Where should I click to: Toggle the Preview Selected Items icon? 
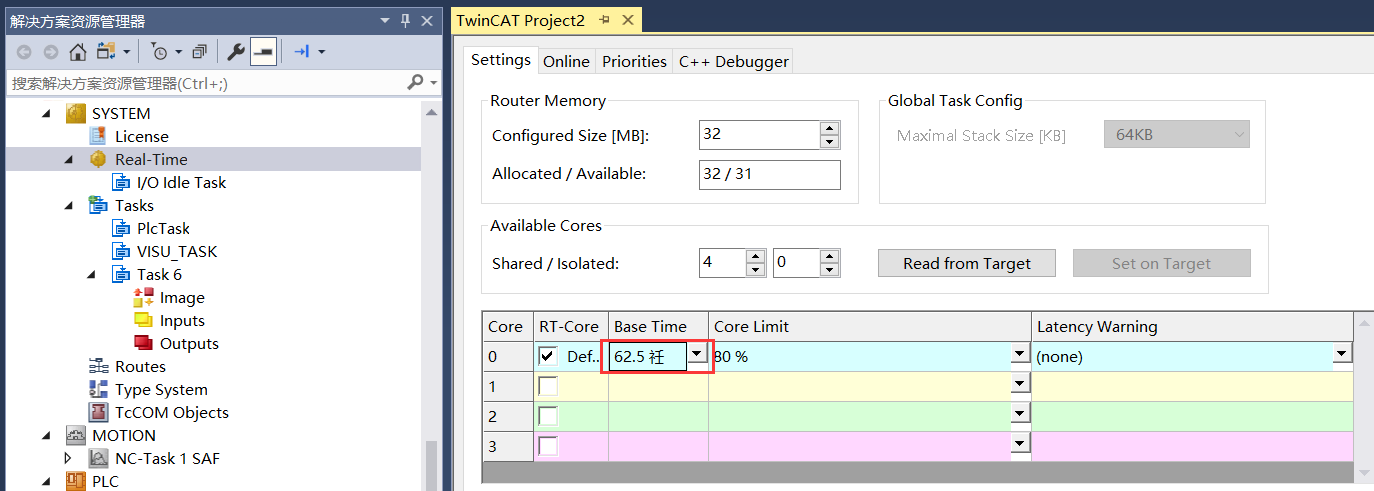click(x=263, y=52)
